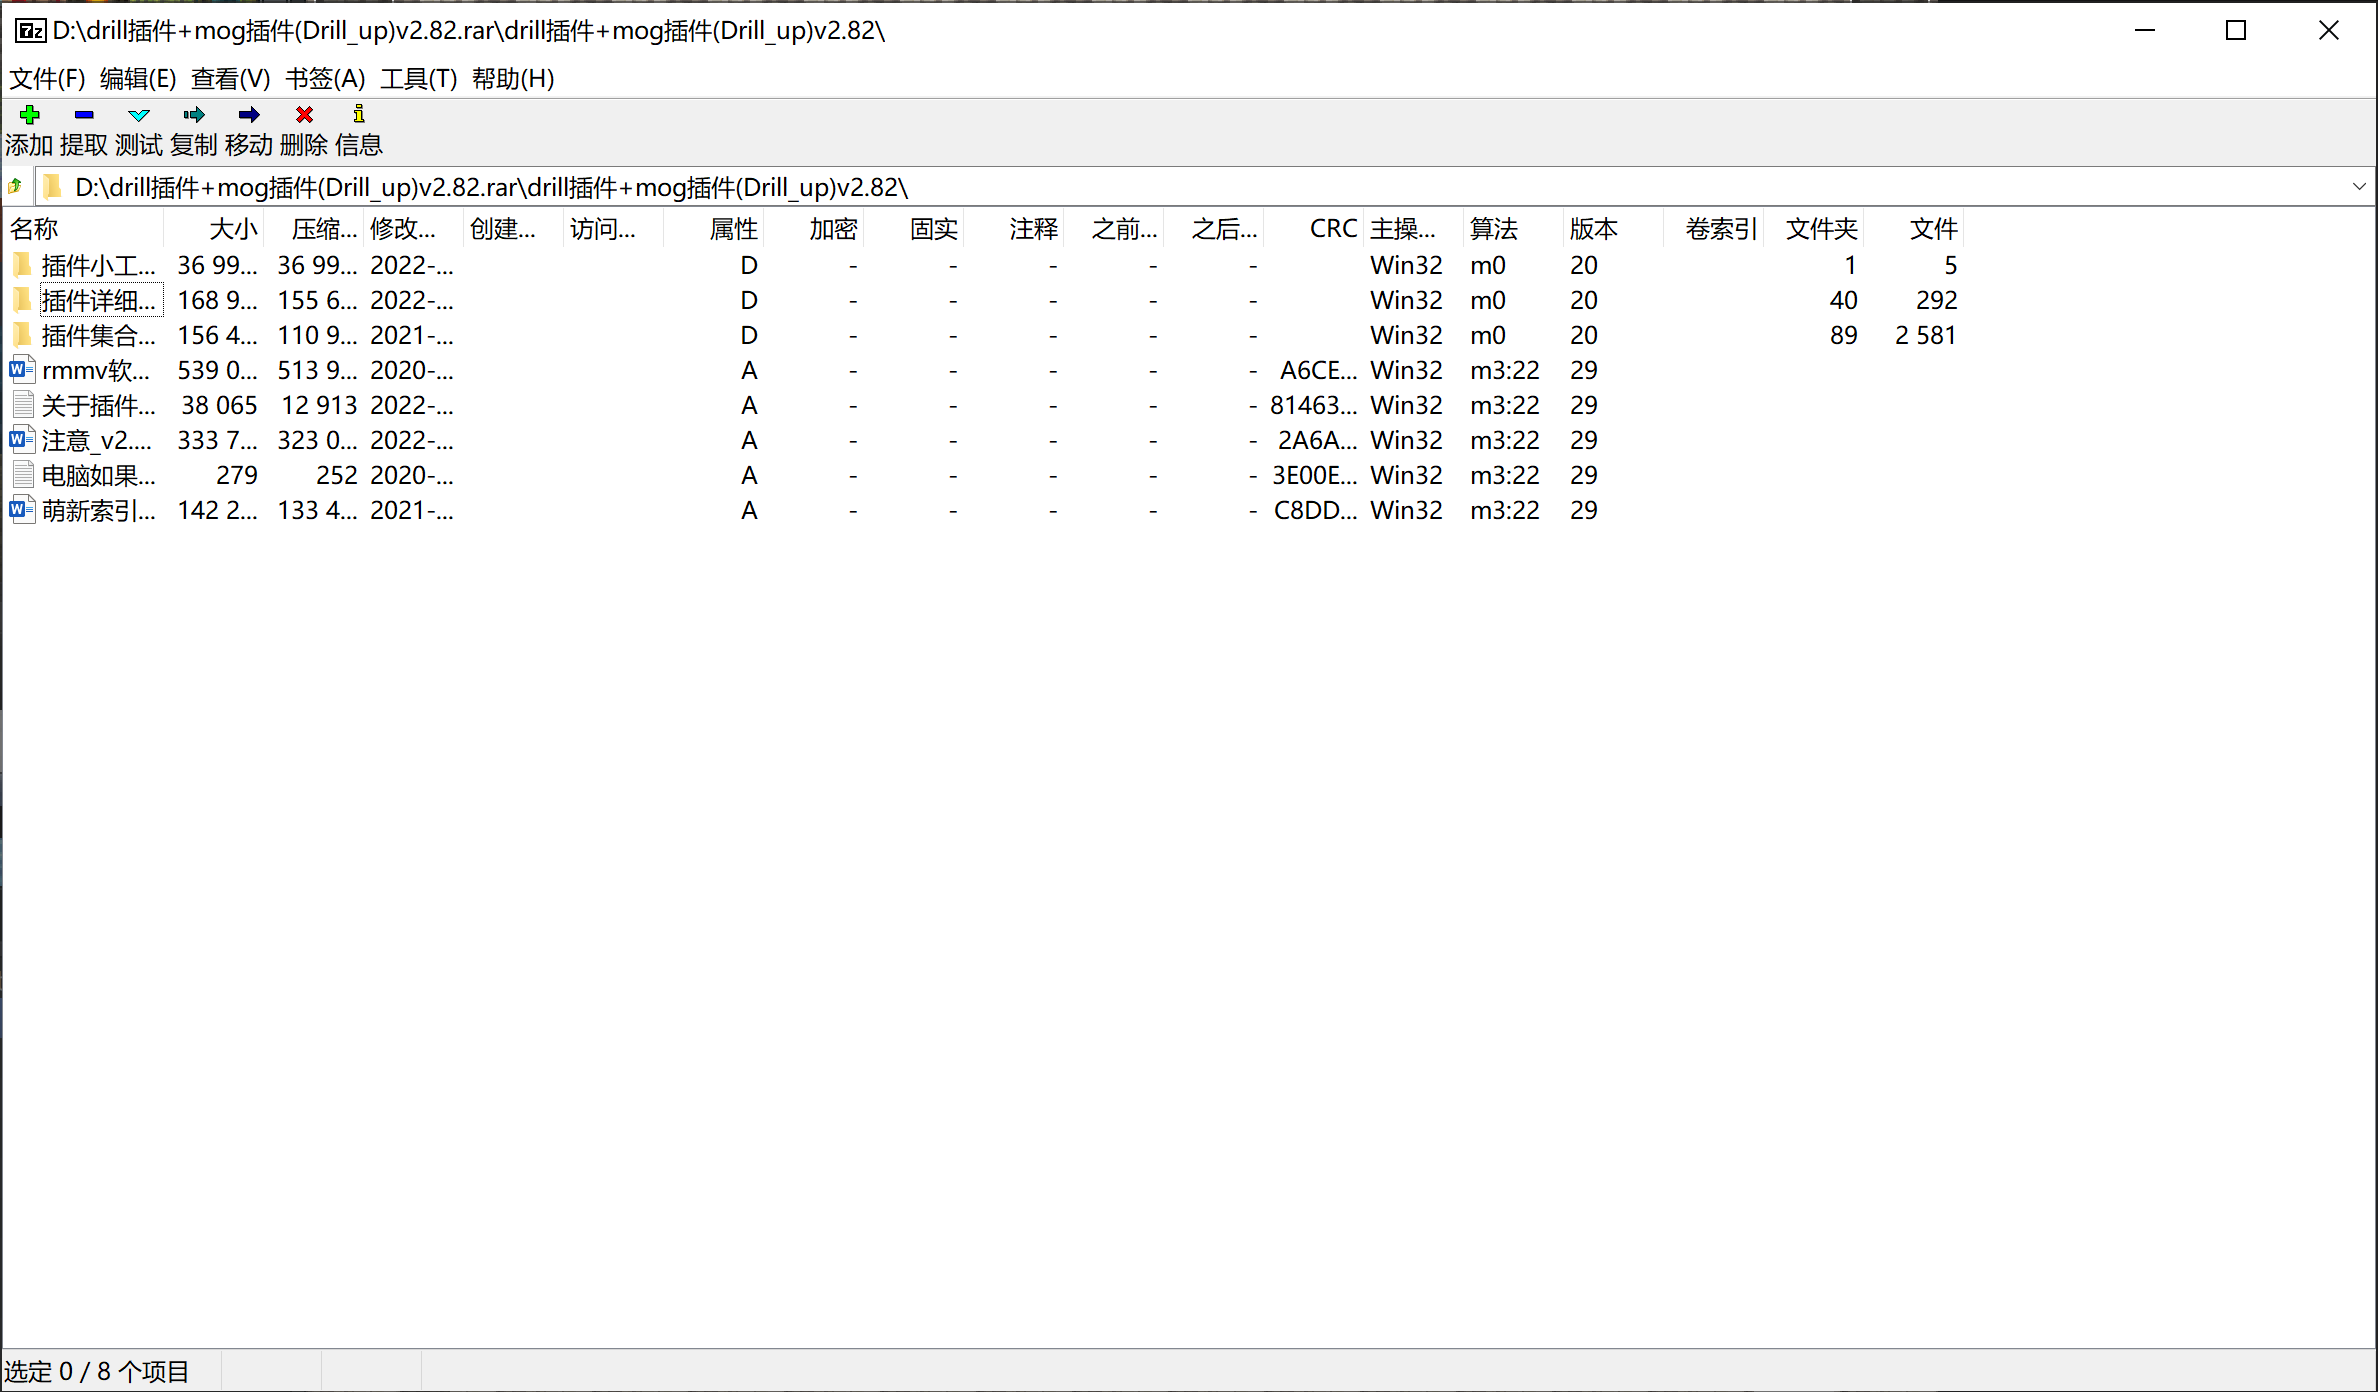This screenshot has width=2378, height=1392.
Task: Sort by the 属性 column header
Action: 714,229
